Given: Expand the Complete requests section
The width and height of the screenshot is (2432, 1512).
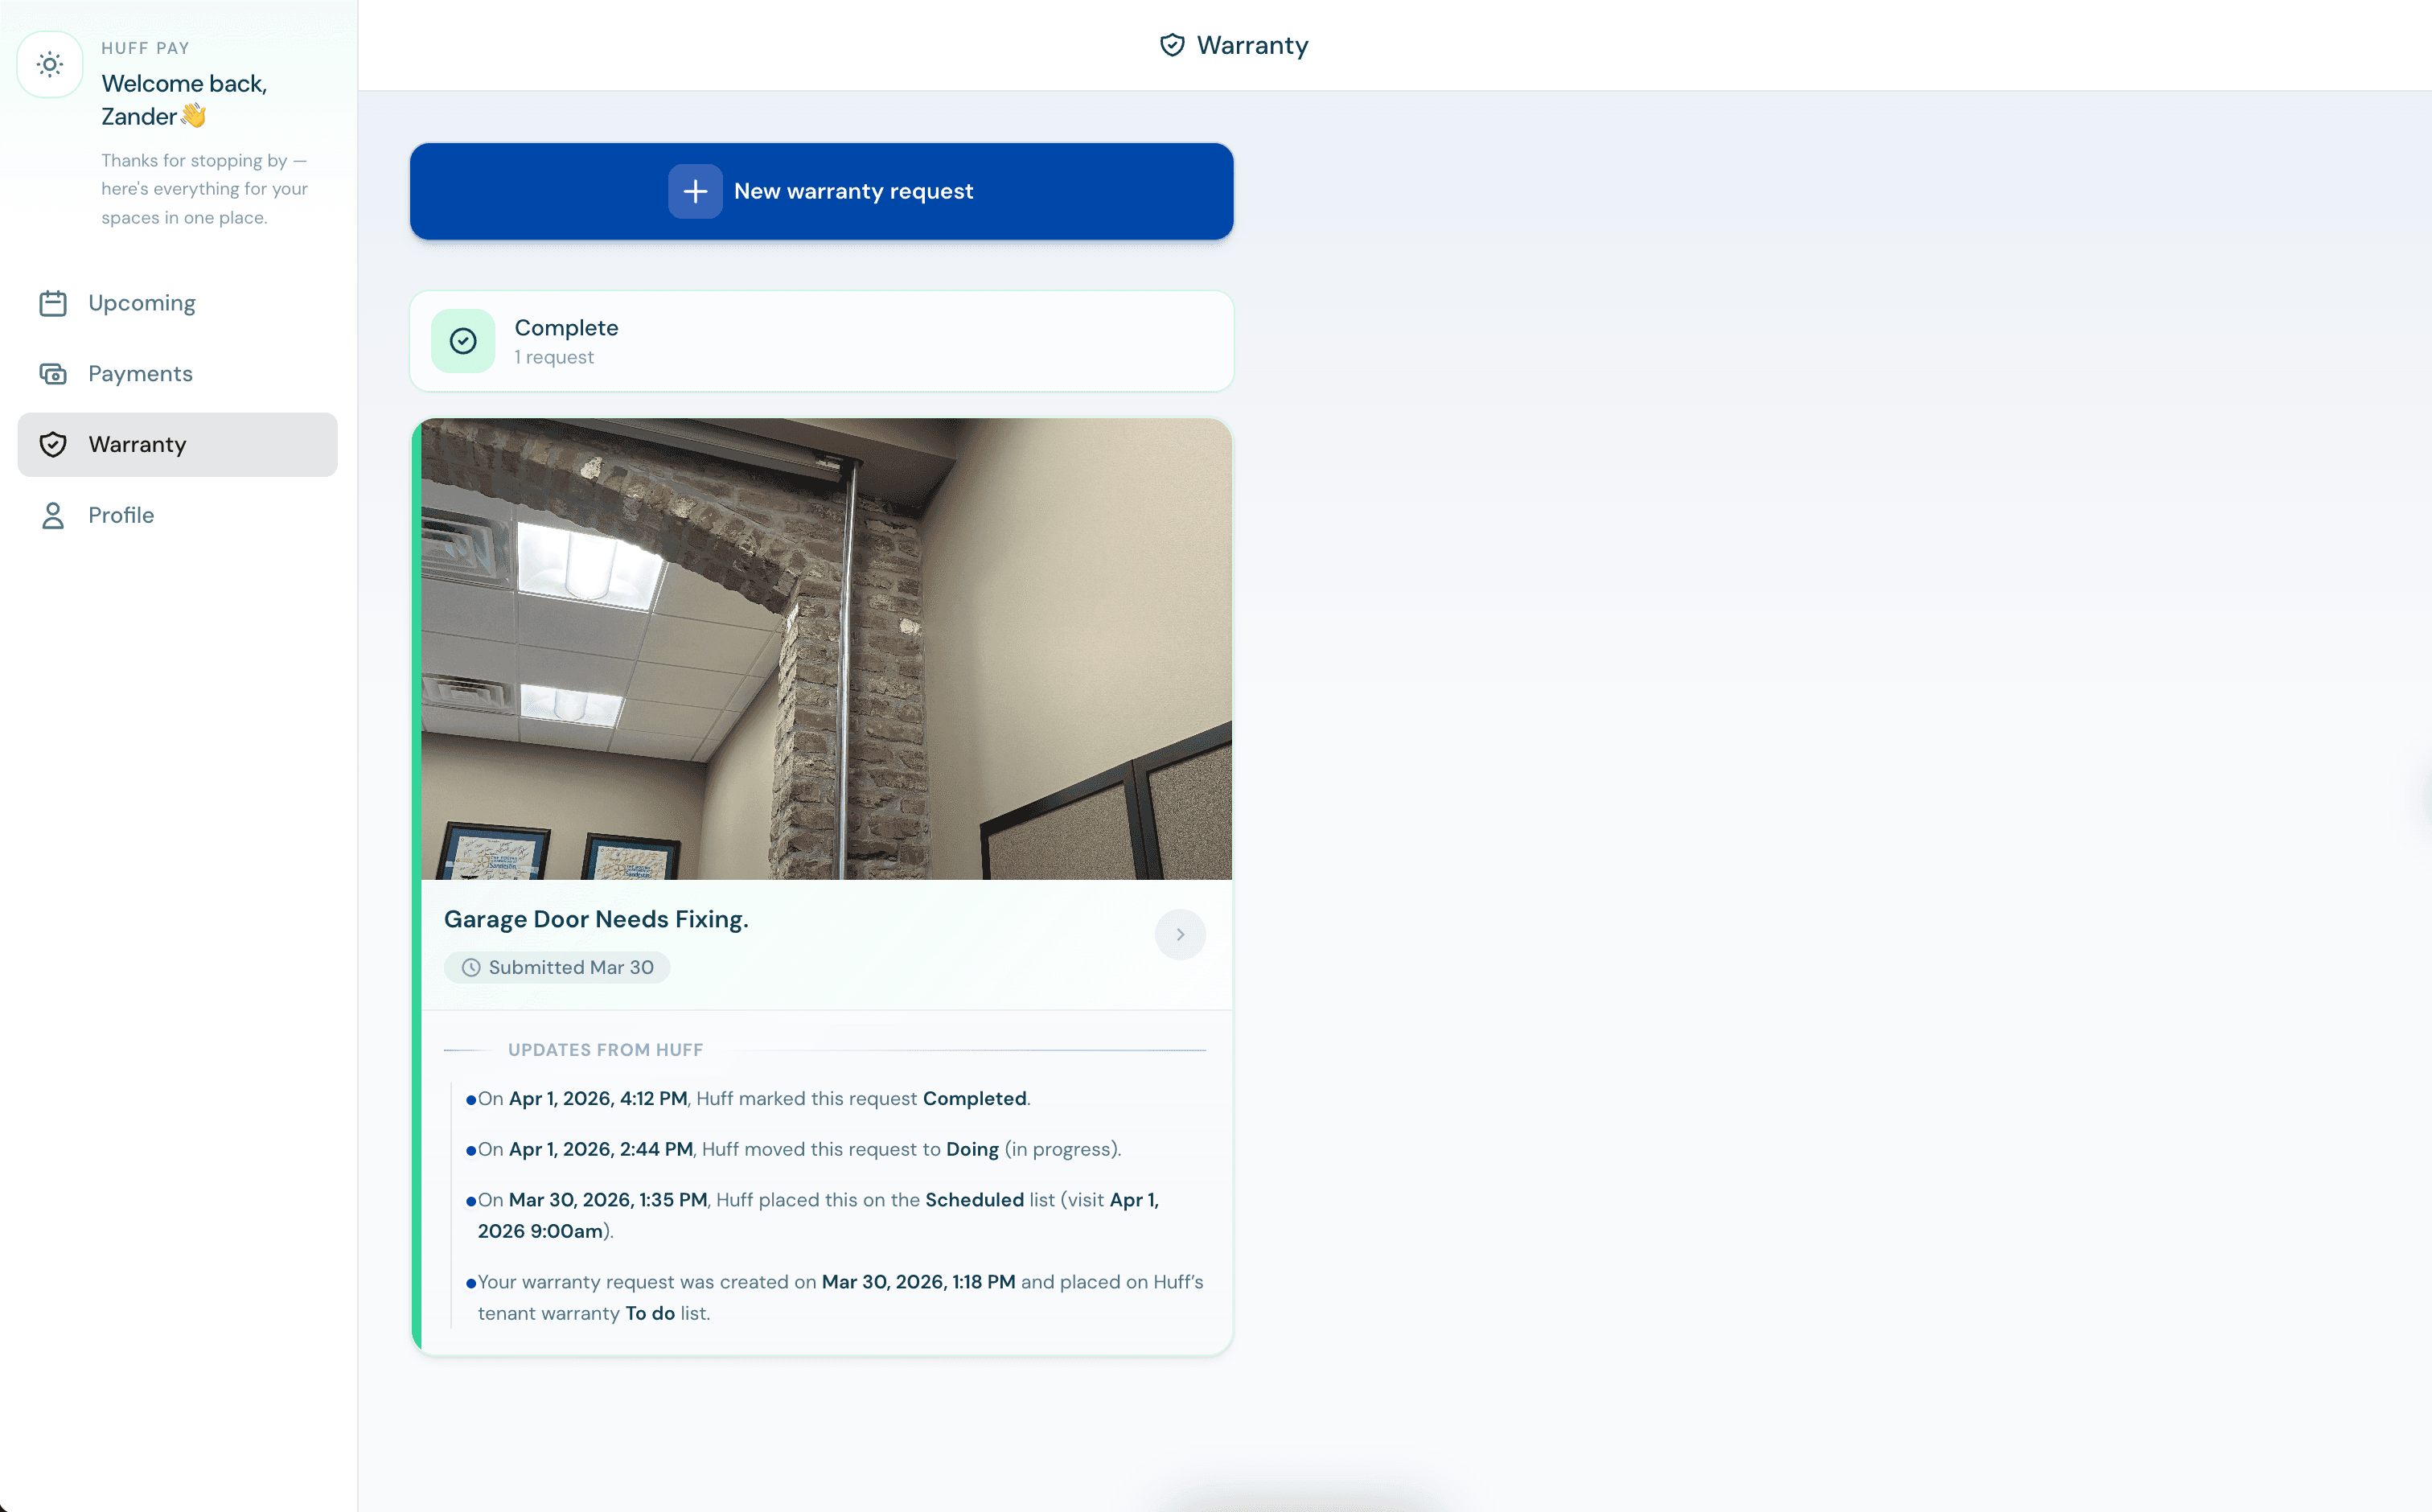Looking at the screenshot, I should click(820, 341).
